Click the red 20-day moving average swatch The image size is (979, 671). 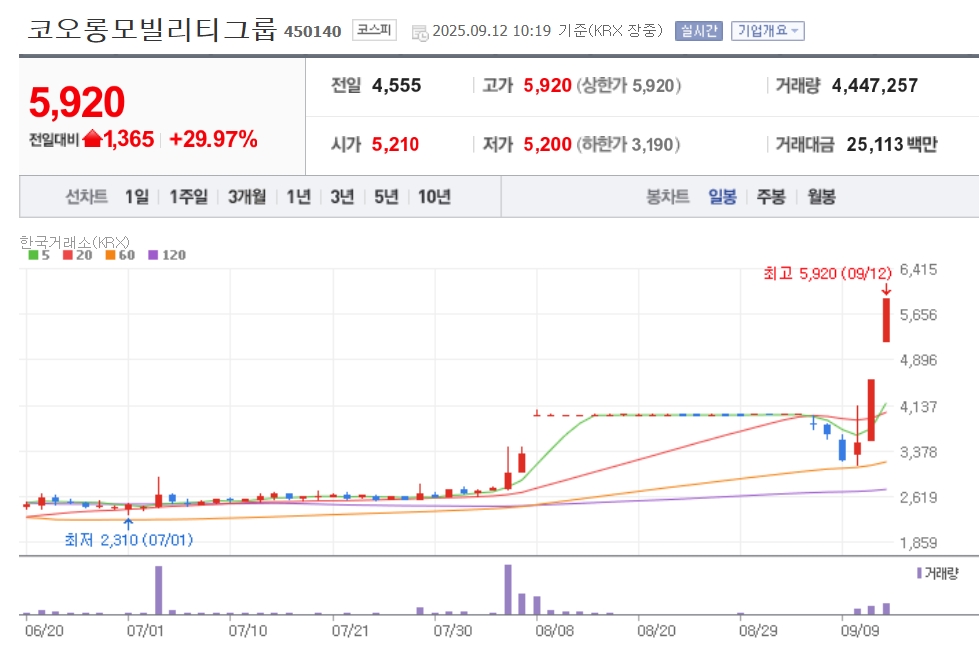tap(68, 255)
